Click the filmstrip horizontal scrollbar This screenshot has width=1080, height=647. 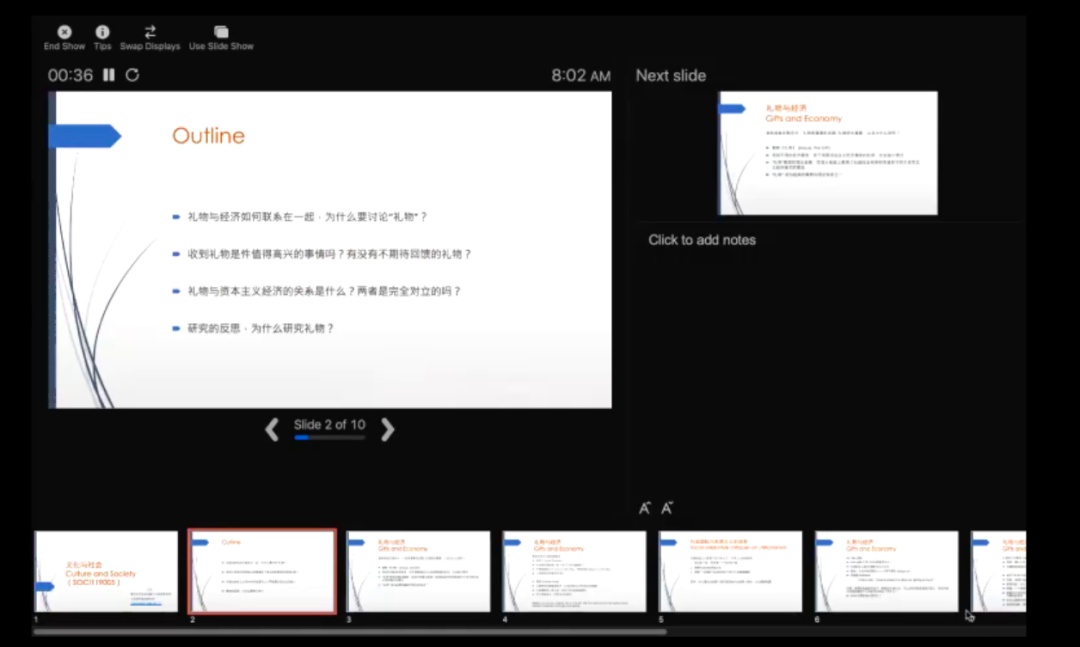pos(350,631)
